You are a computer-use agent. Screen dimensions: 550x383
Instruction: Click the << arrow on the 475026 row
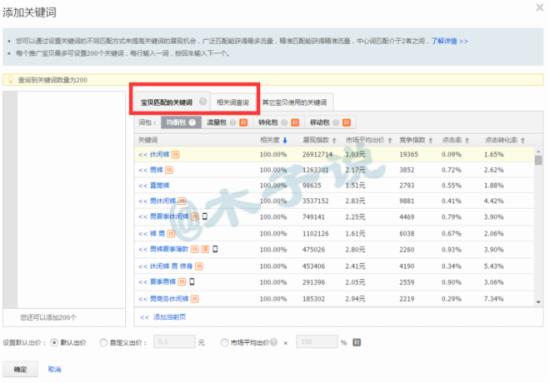click(143, 249)
